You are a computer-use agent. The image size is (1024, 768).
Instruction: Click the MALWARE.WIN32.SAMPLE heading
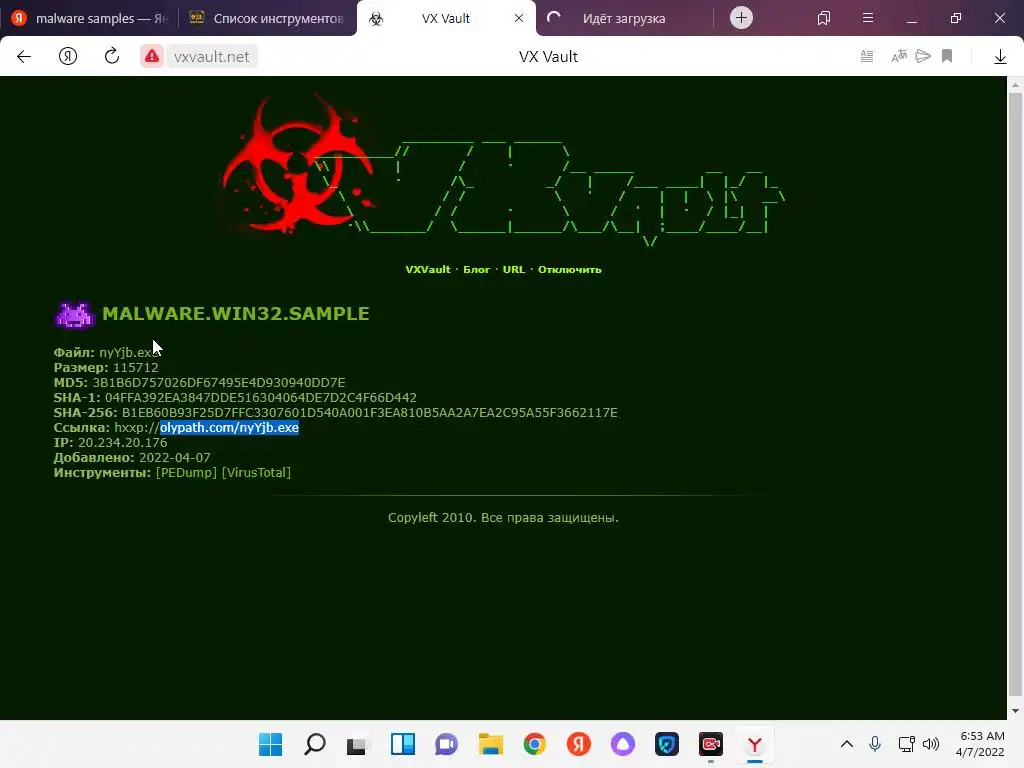[236, 313]
